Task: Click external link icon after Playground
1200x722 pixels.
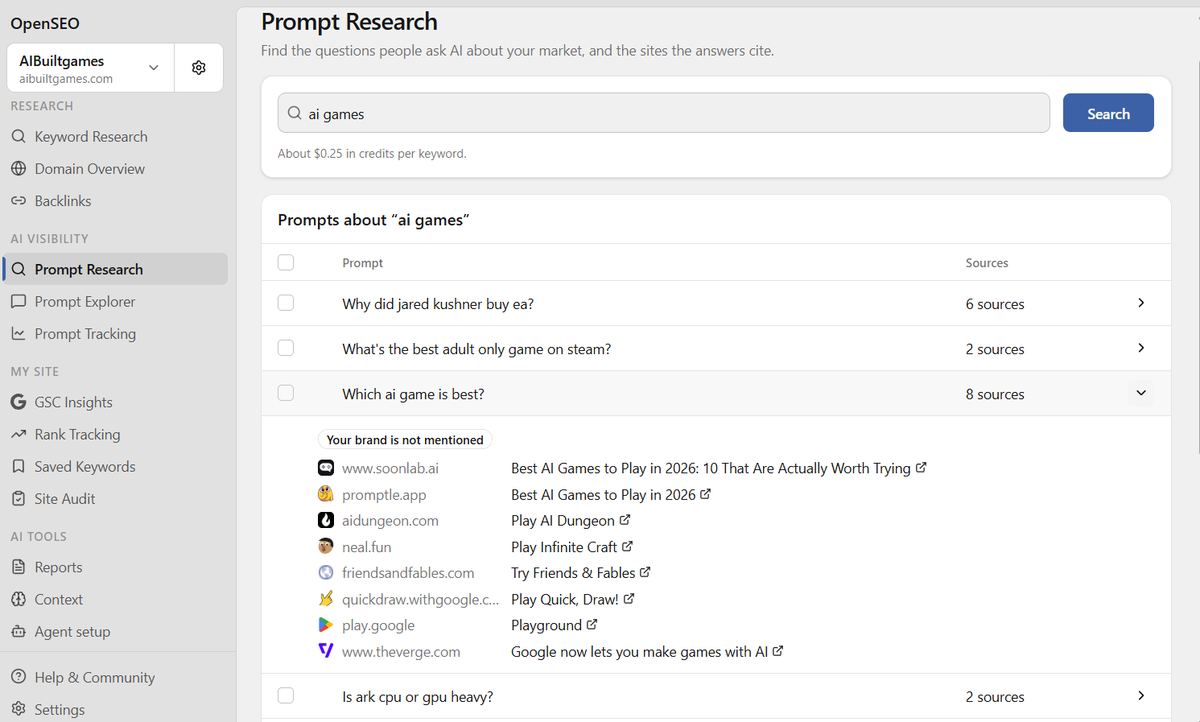Action: point(592,625)
